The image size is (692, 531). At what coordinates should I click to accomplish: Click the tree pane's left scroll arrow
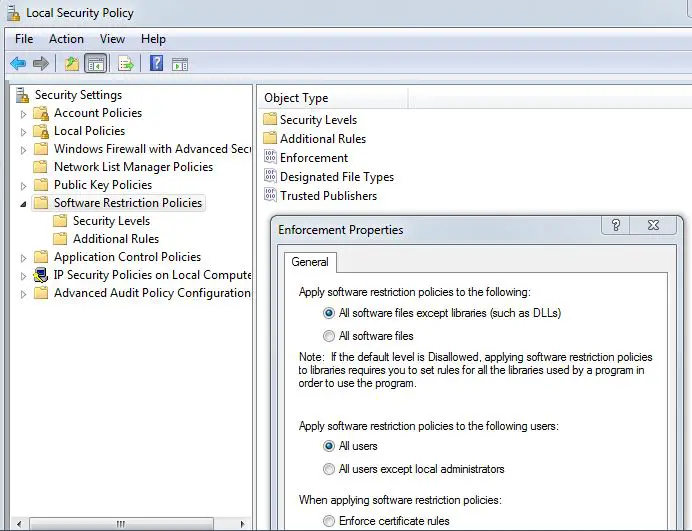click(19, 524)
